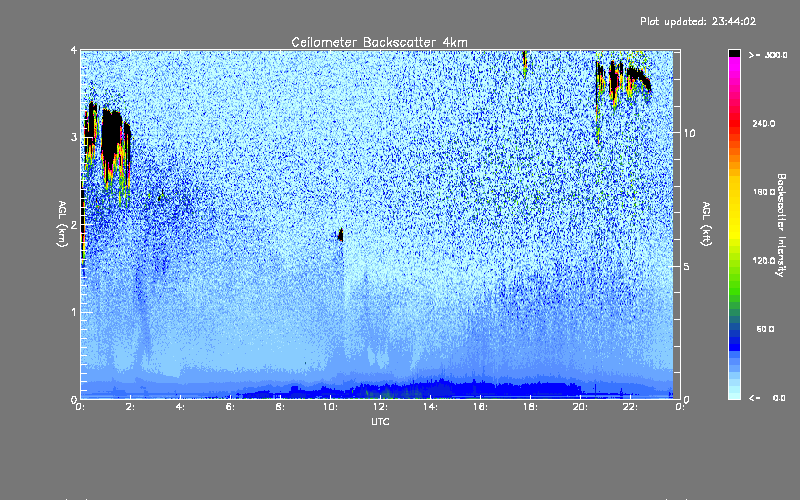The height and width of the screenshot is (500, 800).
Task: Click the '3' tick on the km axis
Action: pyautogui.click(x=74, y=137)
